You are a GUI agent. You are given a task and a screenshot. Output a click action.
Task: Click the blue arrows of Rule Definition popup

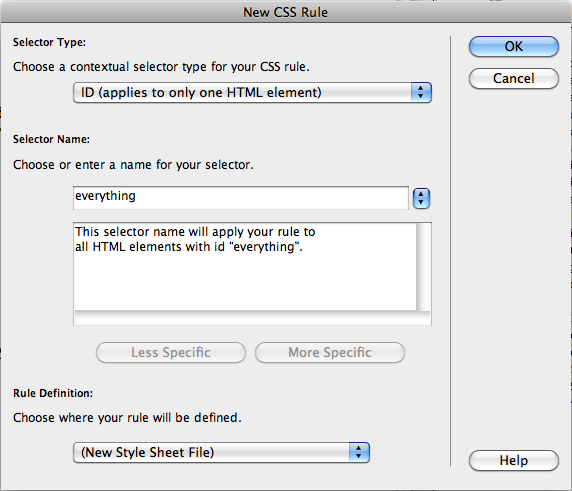point(359,452)
